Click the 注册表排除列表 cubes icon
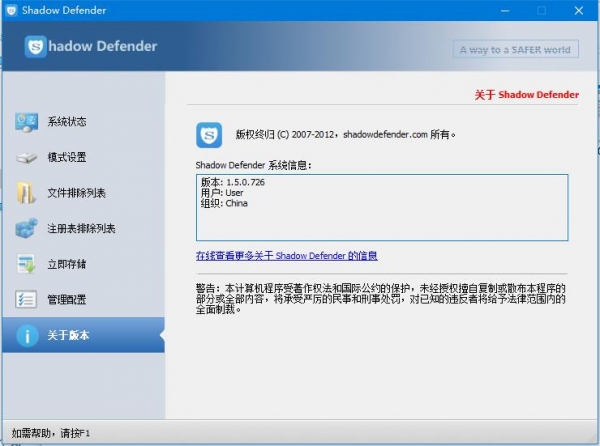The image size is (600, 446). (x=26, y=228)
